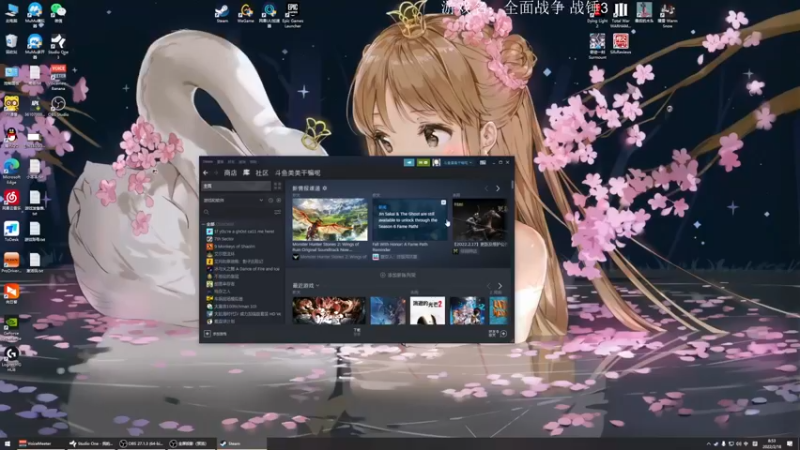Open ToDesk desktop shortcut

point(11,232)
